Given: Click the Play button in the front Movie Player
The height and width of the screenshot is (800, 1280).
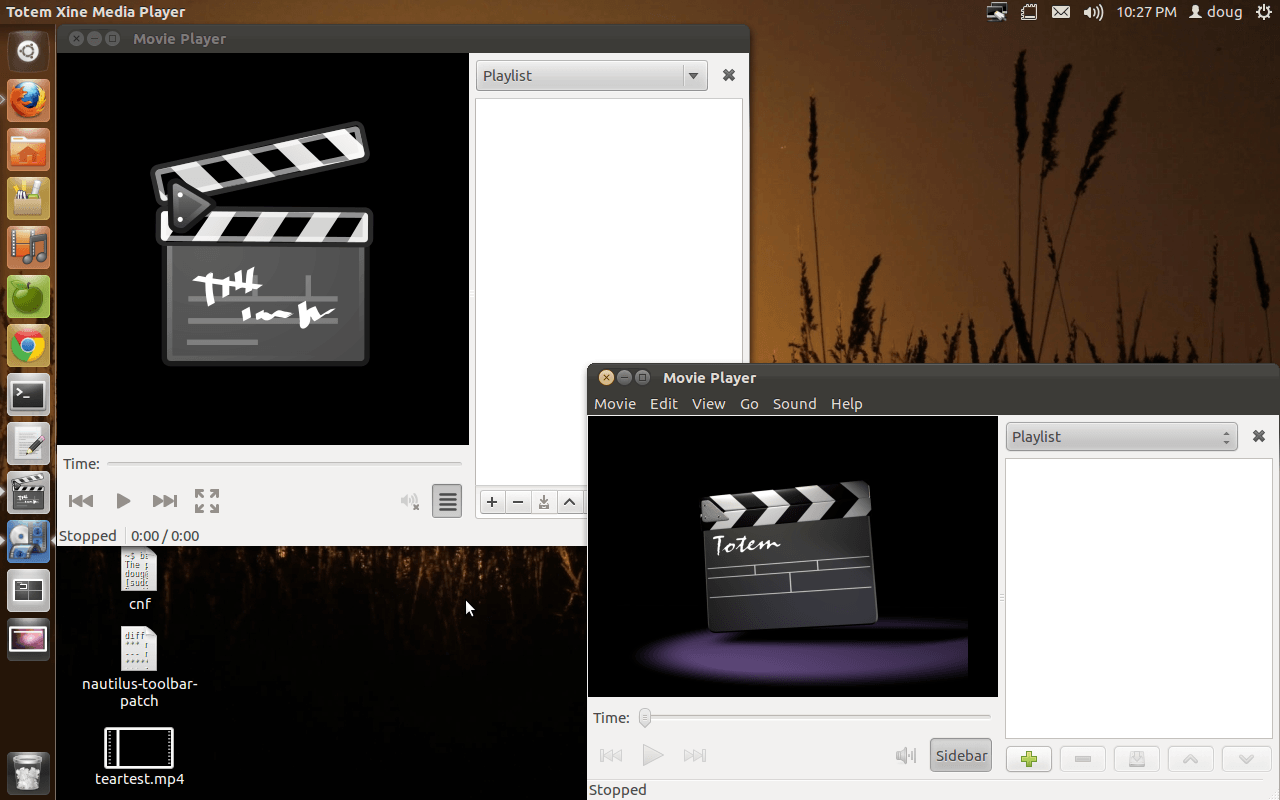Looking at the screenshot, I should click(653, 756).
